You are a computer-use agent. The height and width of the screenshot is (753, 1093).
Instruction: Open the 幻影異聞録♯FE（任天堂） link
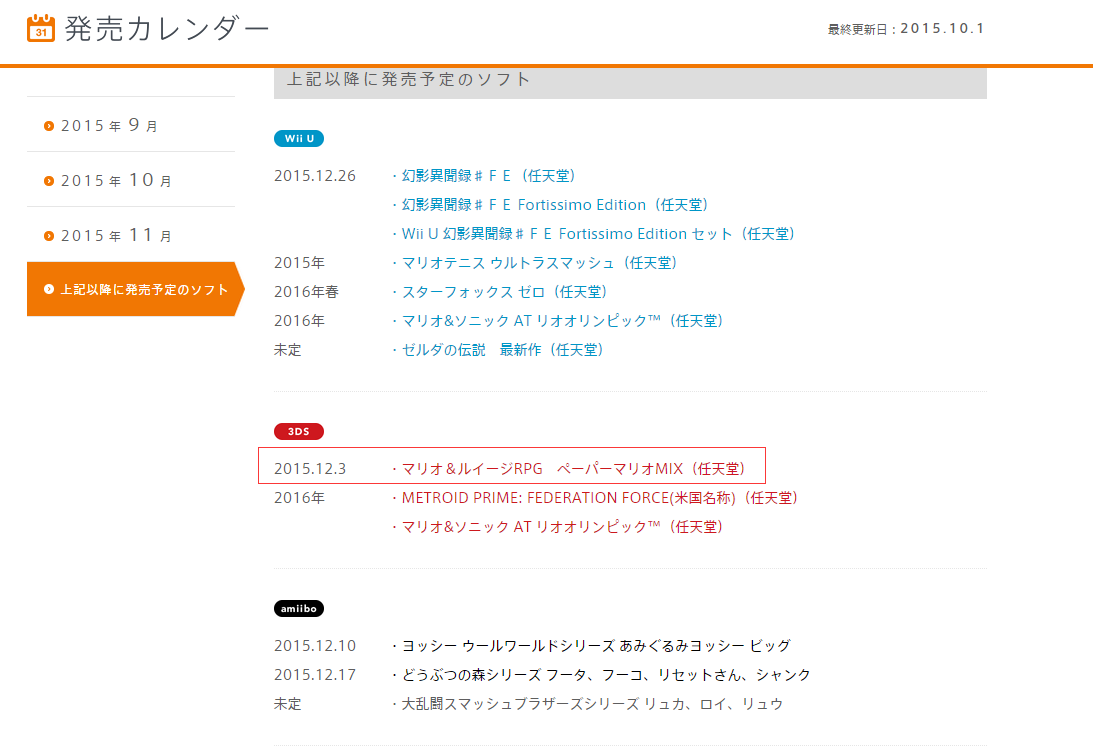tap(489, 176)
